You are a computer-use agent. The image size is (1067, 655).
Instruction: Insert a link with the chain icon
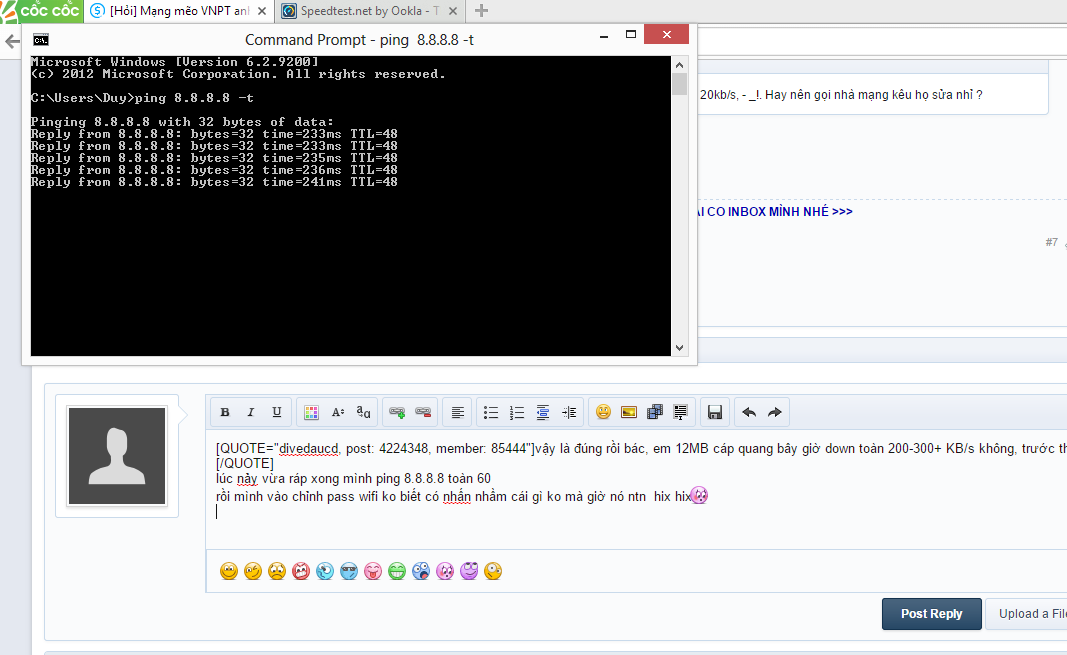pyautogui.click(x=397, y=412)
